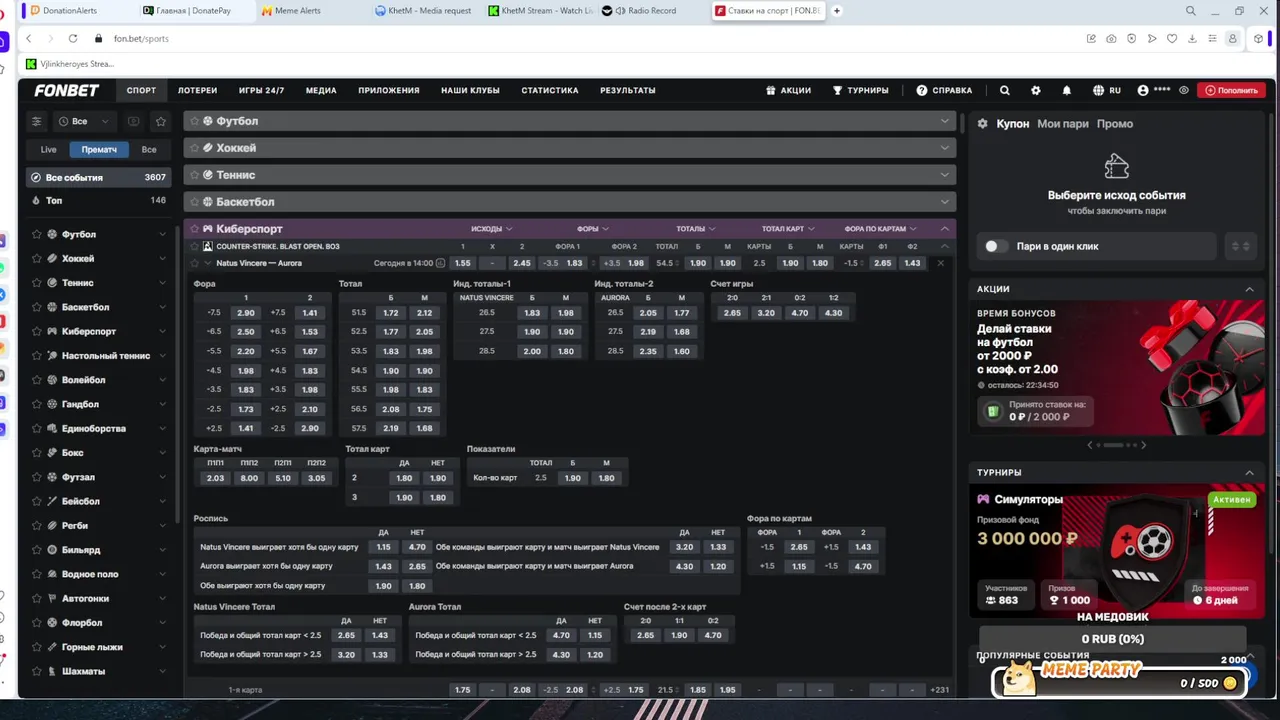Click browser downloads icon
Screen dimensions: 1280x720
click(x=1192, y=38)
